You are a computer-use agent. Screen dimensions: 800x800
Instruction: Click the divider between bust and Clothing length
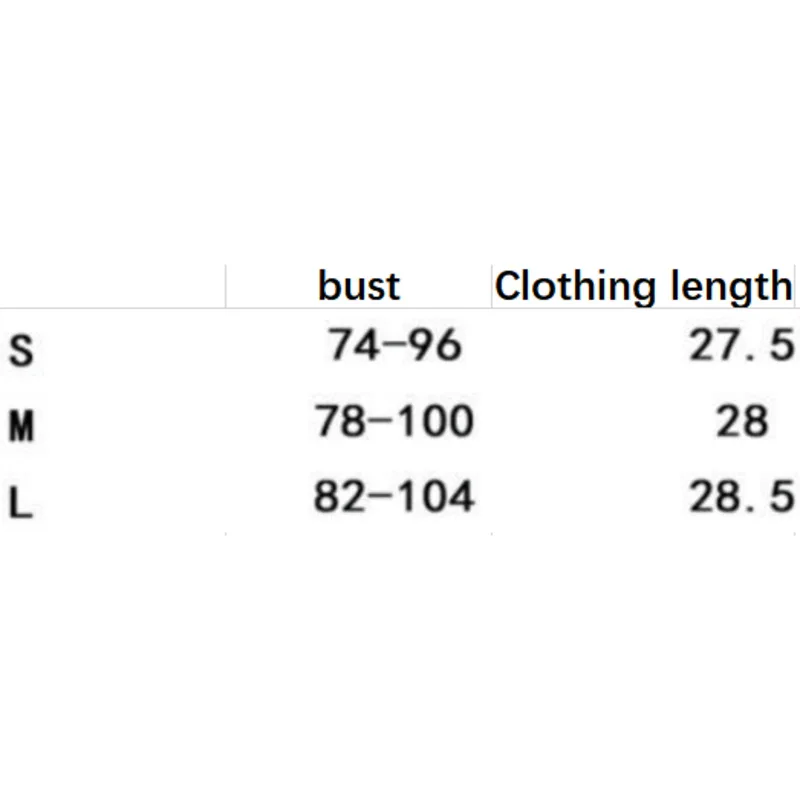pyautogui.click(x=491, y=287)
